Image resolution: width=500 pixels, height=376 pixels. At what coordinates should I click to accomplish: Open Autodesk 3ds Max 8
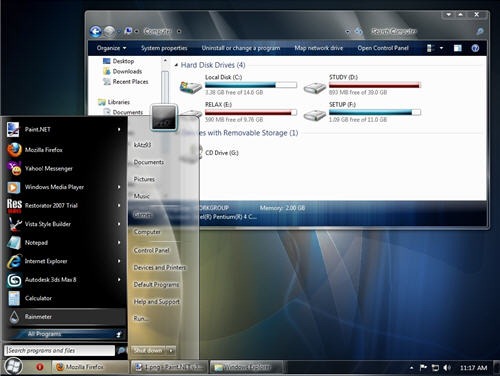[x=63, y=280]
